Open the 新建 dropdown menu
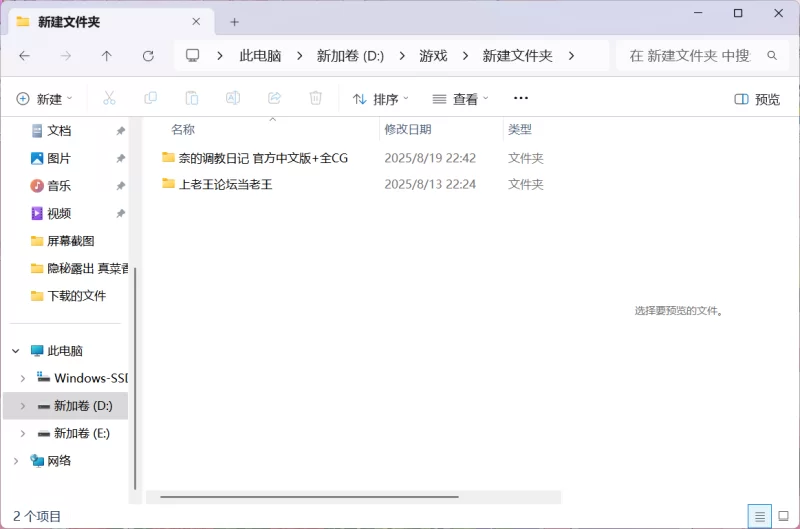This screenshot has width=800, height=529. click(45, 99)
